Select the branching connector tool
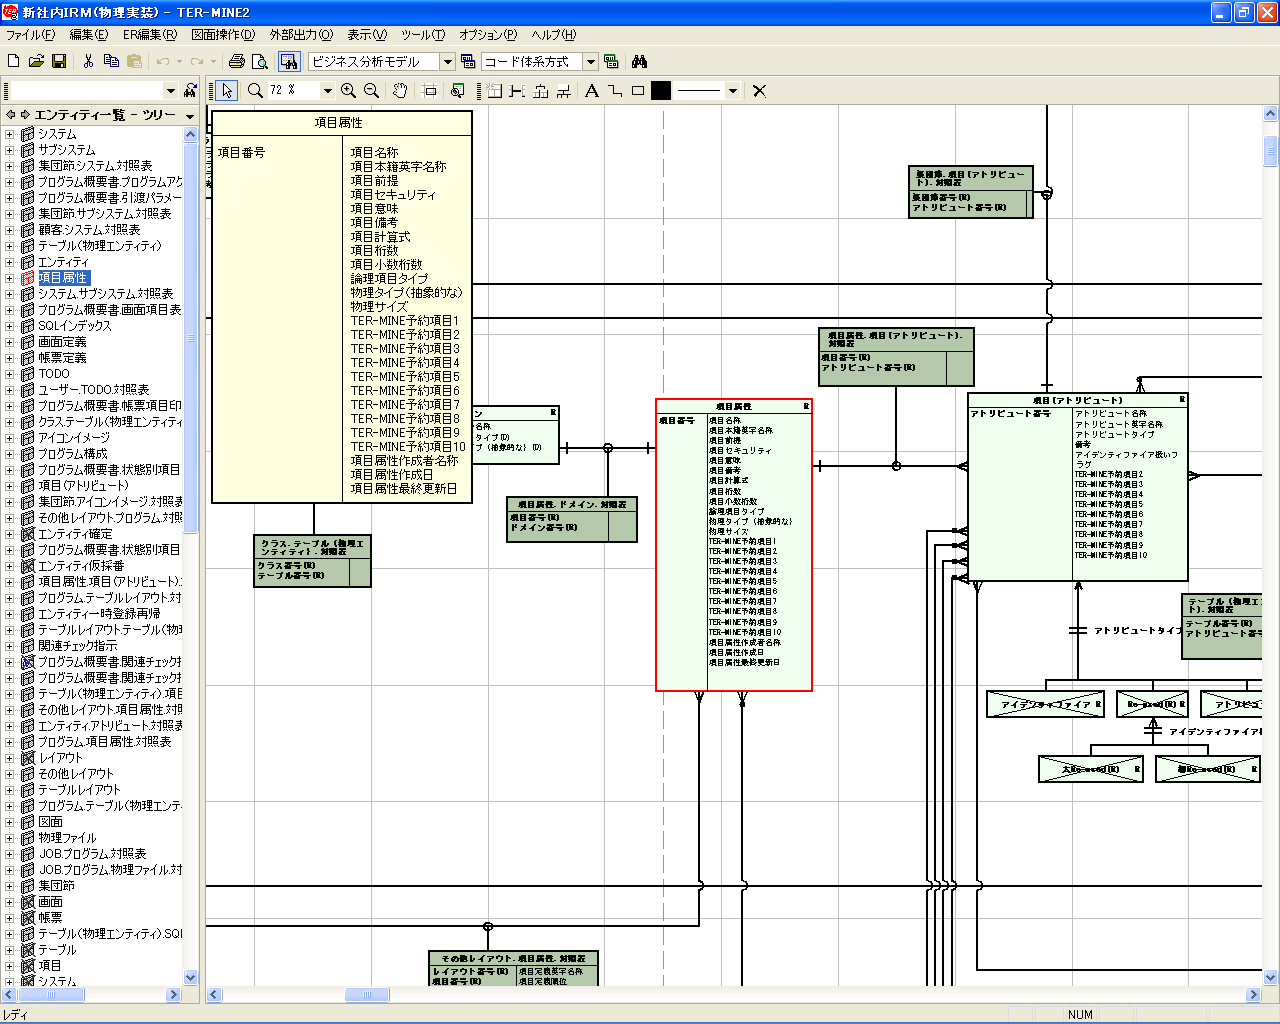The width and height of the screenshot is (1280, 1024). 563,90
